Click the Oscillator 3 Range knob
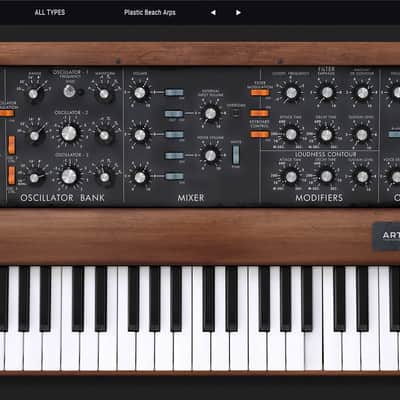 coord(34,178)
